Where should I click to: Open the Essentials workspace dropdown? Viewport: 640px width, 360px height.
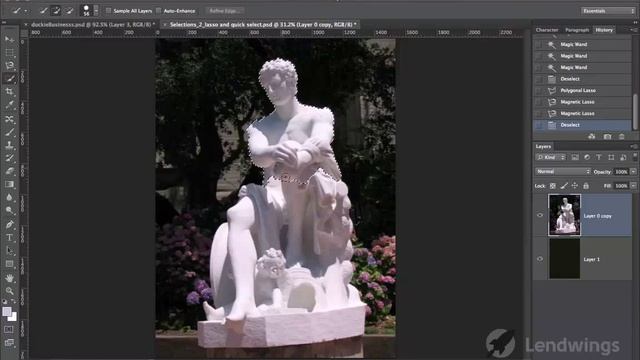click(x=607, y=11)
